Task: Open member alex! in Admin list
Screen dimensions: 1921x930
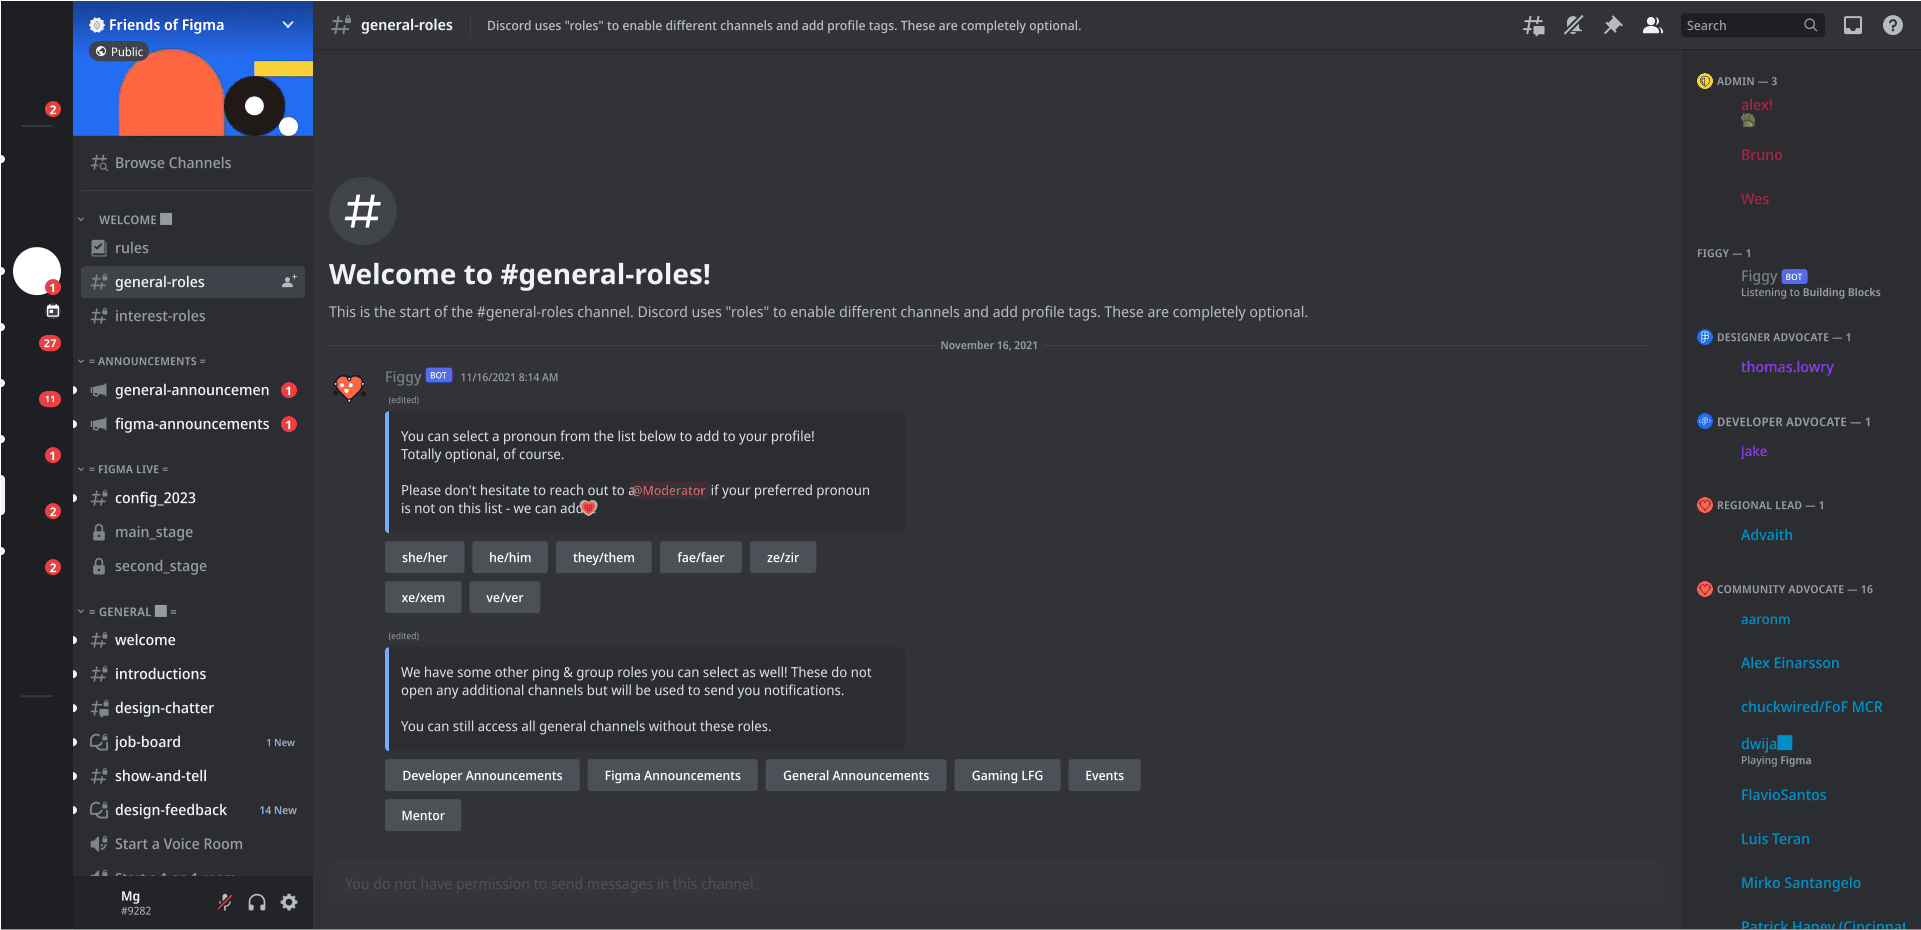Action: coord(1756,105)
